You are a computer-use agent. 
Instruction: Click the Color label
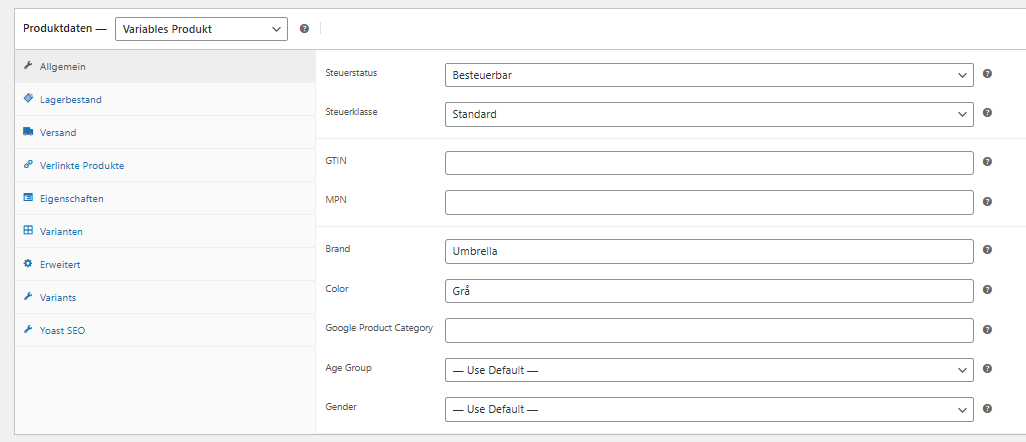coord(337,288)
